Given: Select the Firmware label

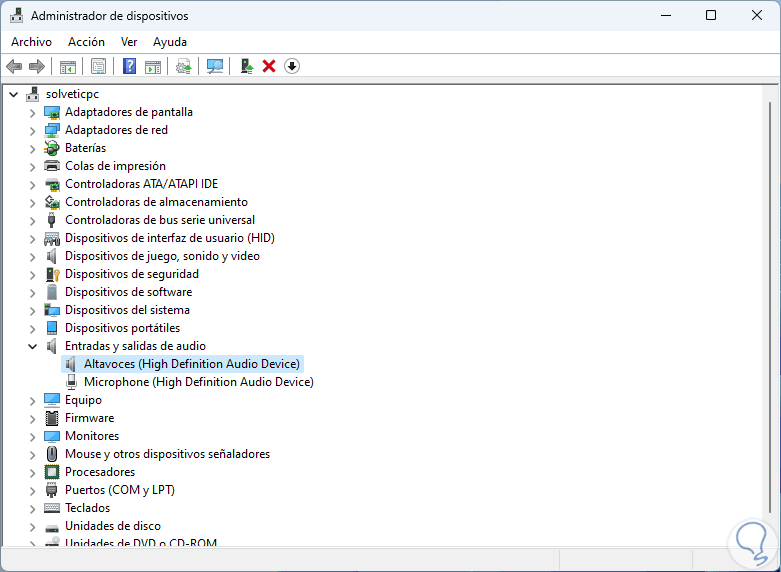Looking at the screenshot, I should 90,418.
